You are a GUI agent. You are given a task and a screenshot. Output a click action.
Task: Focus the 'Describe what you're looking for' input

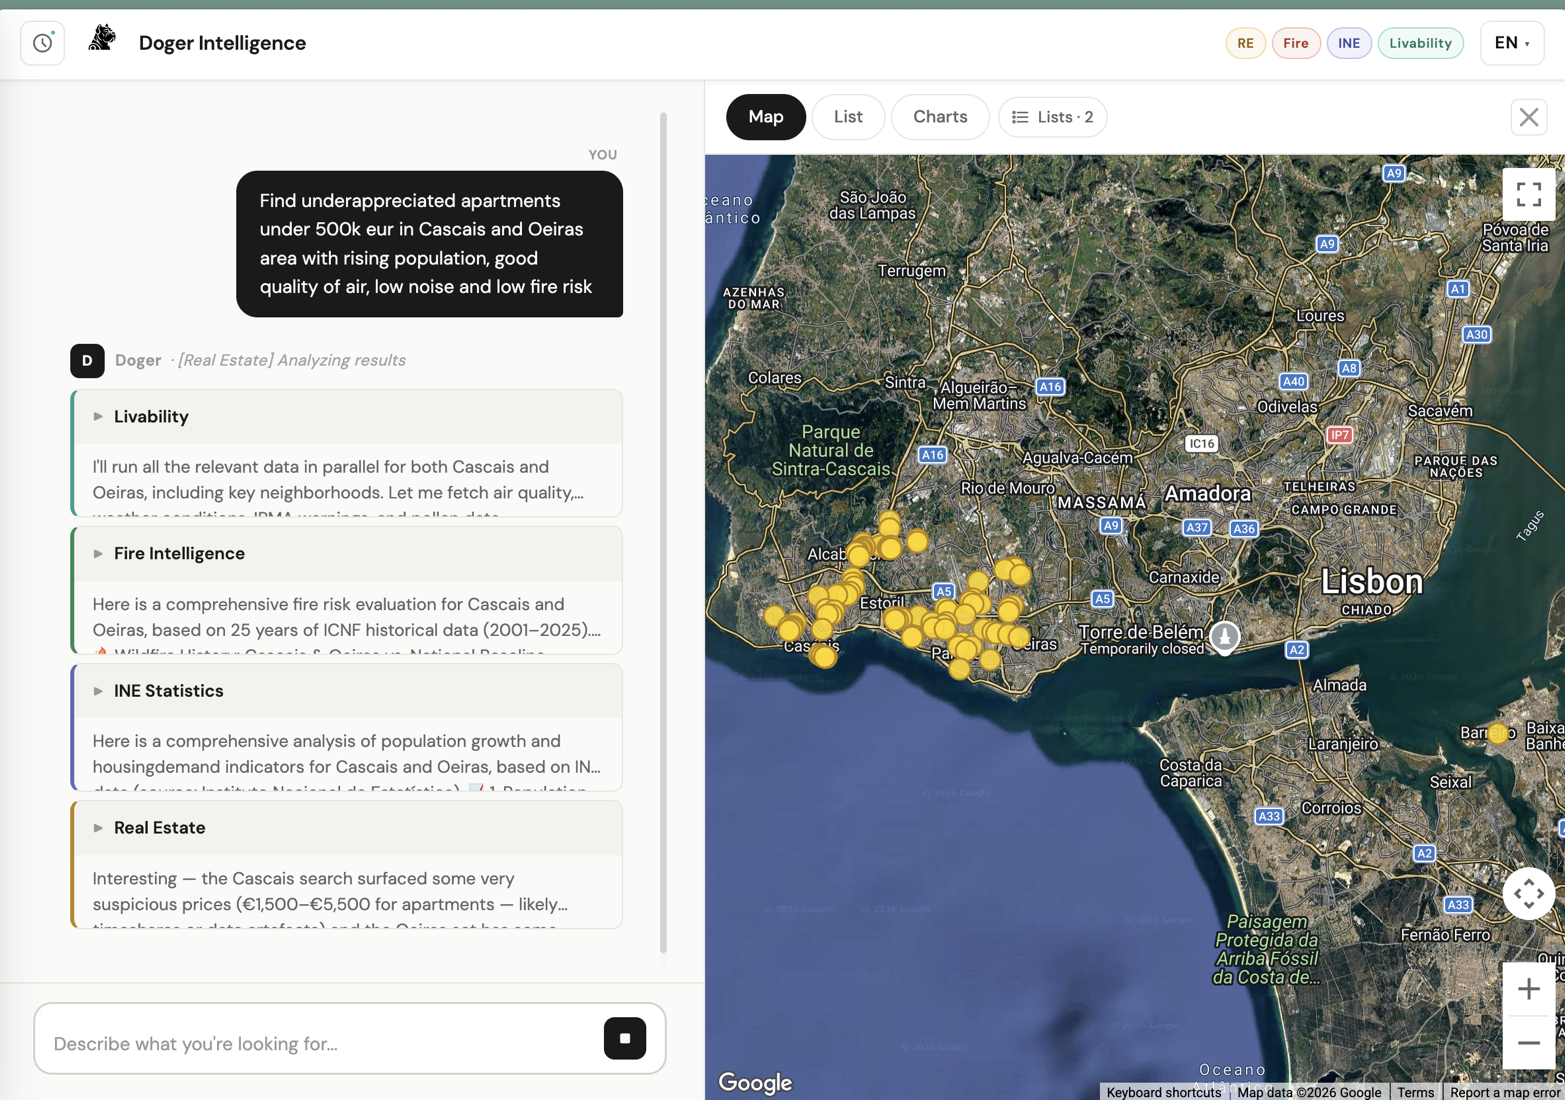320,1043
